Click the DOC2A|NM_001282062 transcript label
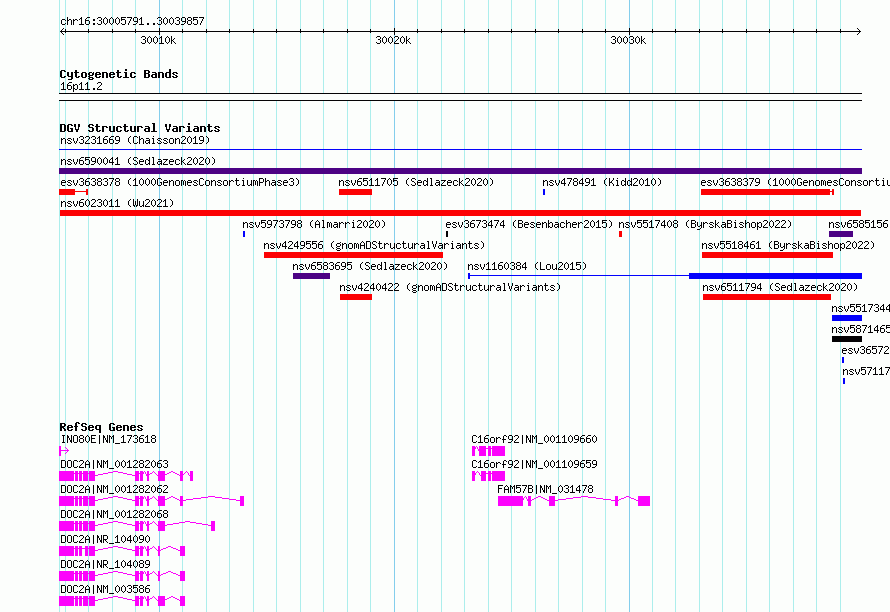The image size is (890, 612). 114,489
